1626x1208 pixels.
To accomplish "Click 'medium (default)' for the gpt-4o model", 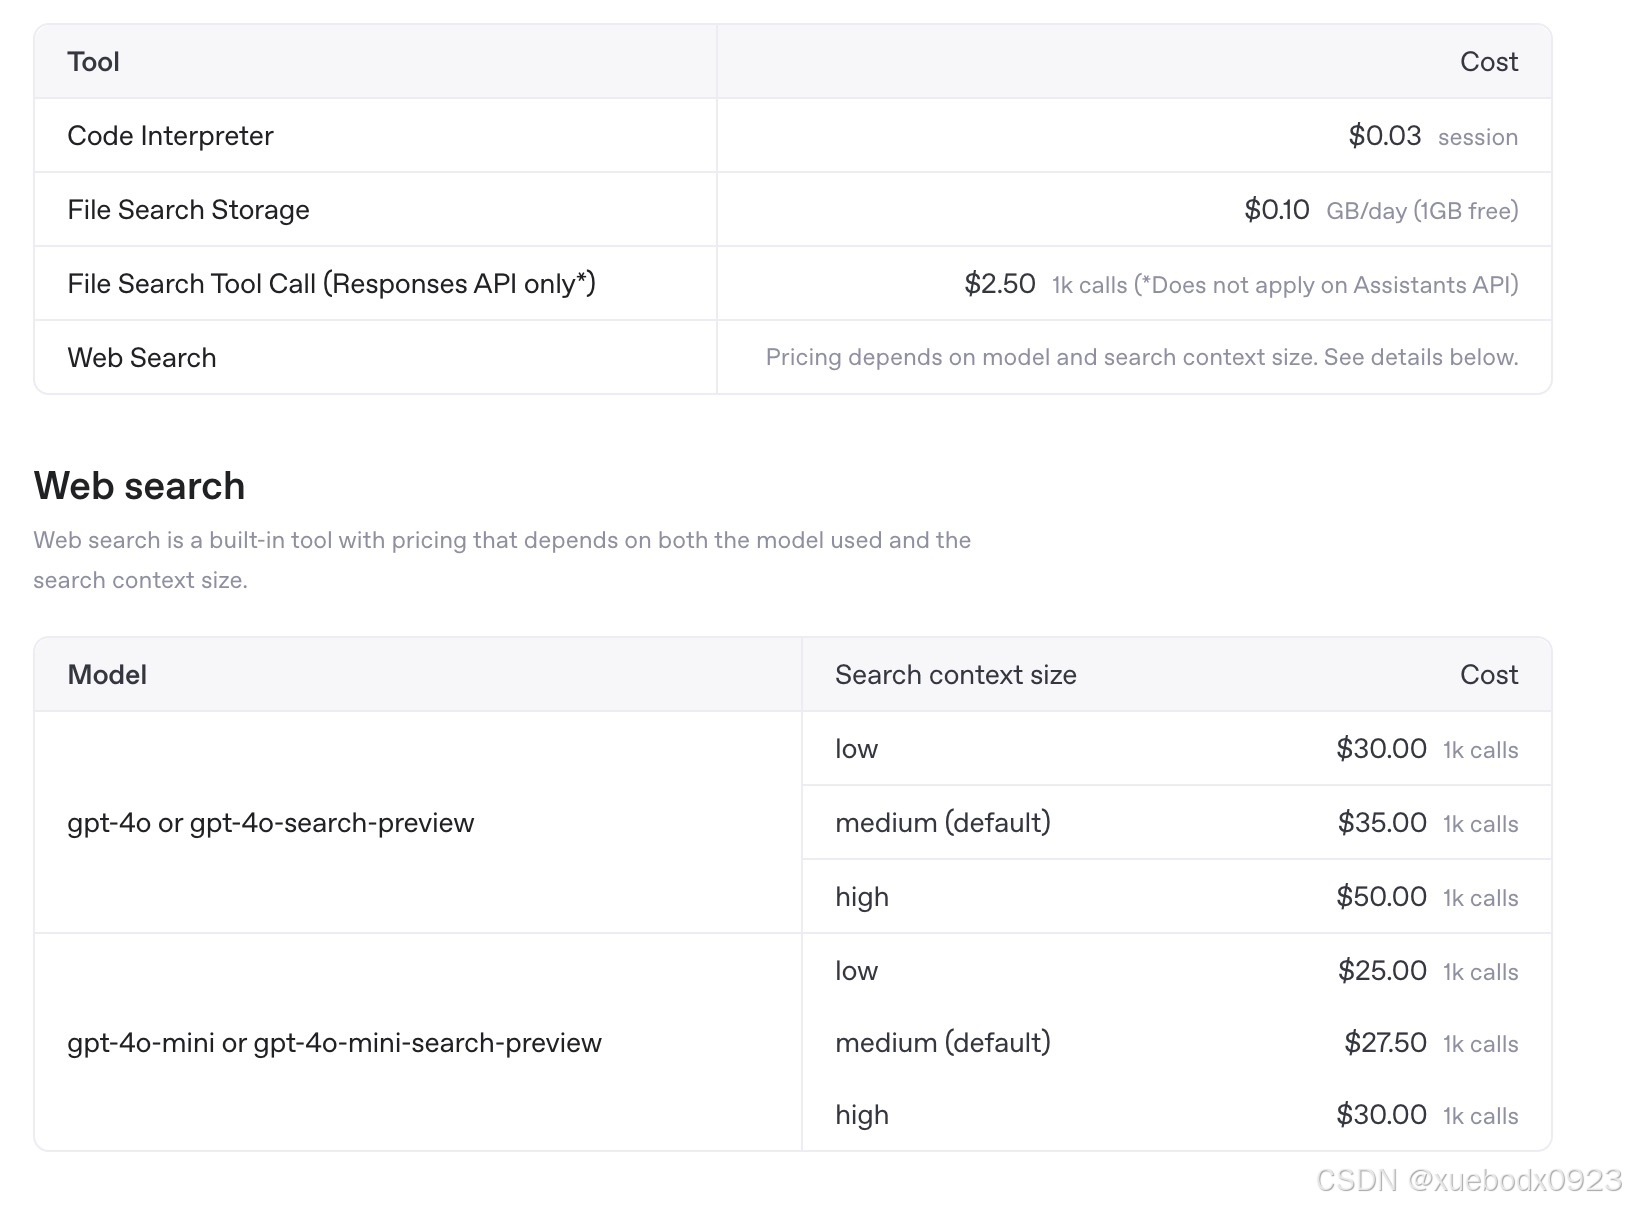I will pos(943,823).
